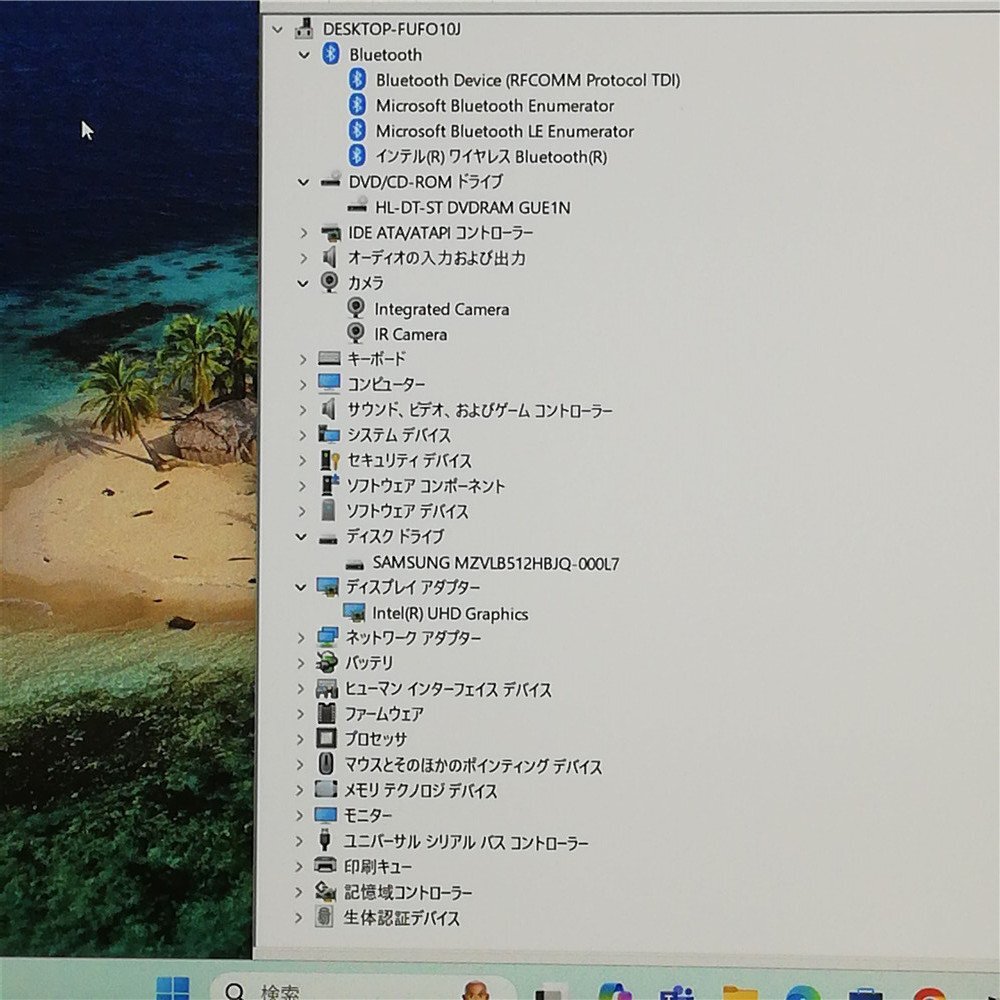
Task: Select HL-DT-ST DVDRAM GUE1N
Action: [473, 208]
